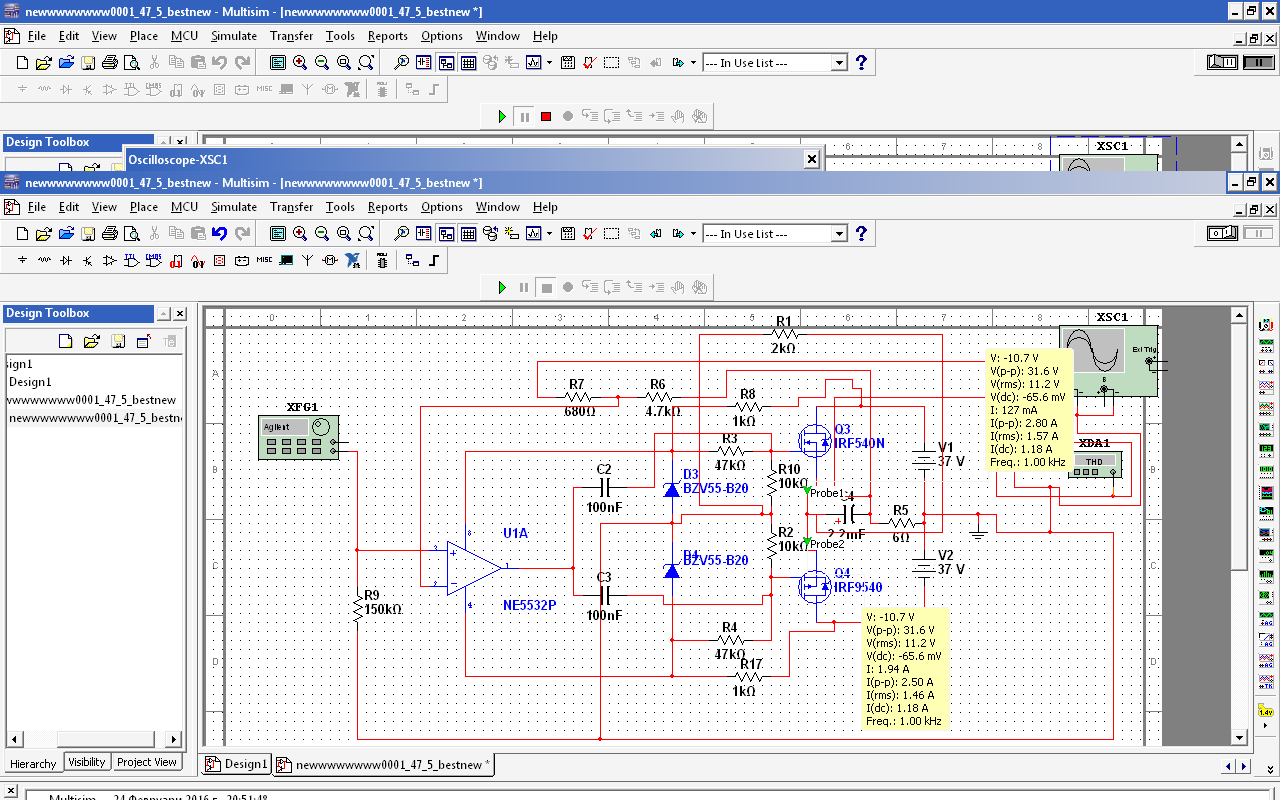Viewport: 1280px width, 800px height.
Task: Click the schematic vertical scrollbar down arrow
Action: 1240,739
